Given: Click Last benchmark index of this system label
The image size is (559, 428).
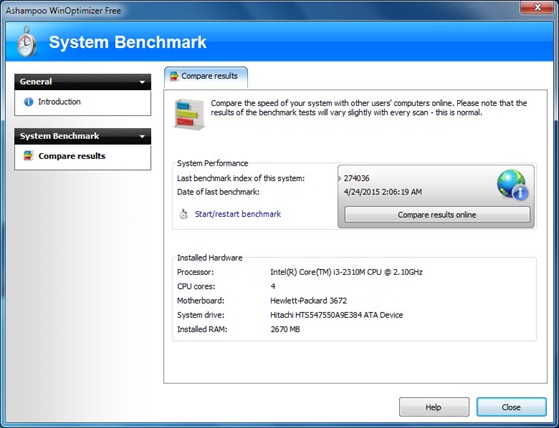Looking at the screenshot, I should 241,178.
